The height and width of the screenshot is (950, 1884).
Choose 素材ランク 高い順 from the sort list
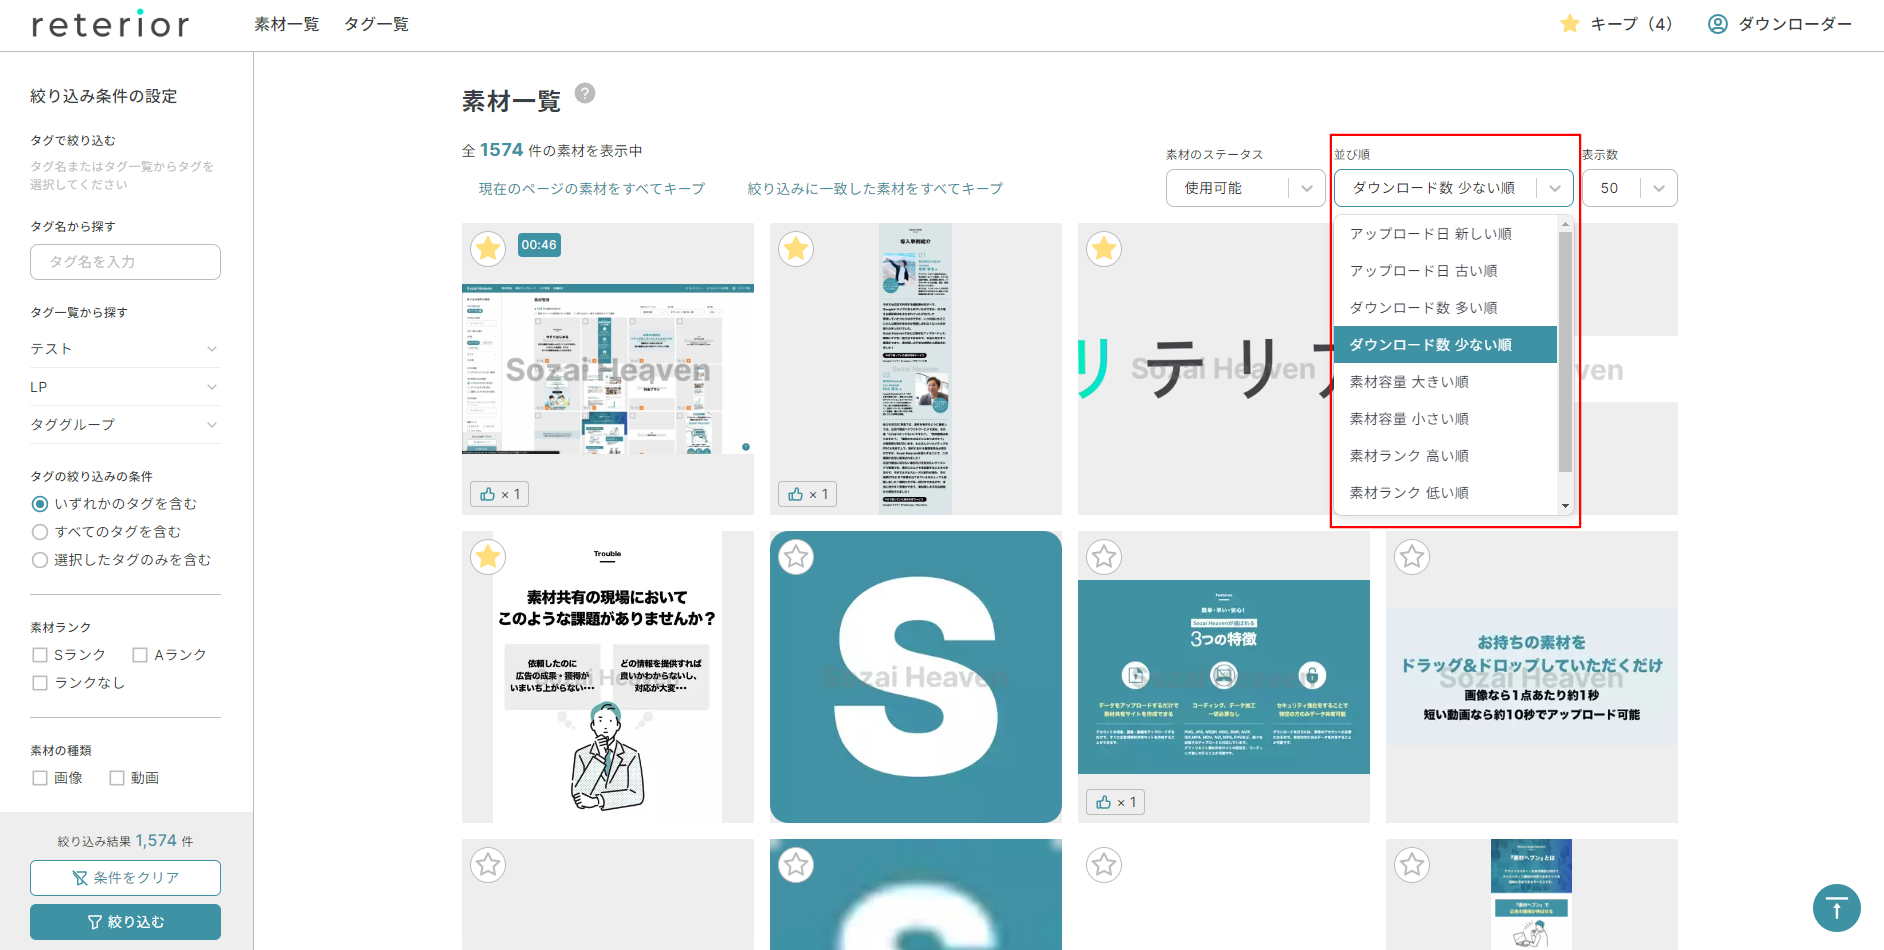[x=1445, y=456]
